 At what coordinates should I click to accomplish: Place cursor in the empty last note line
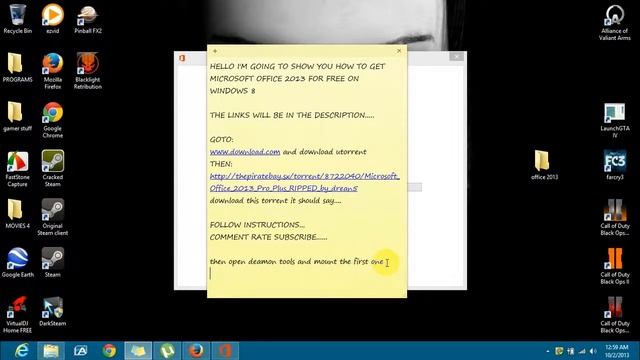tap(306, 274)
